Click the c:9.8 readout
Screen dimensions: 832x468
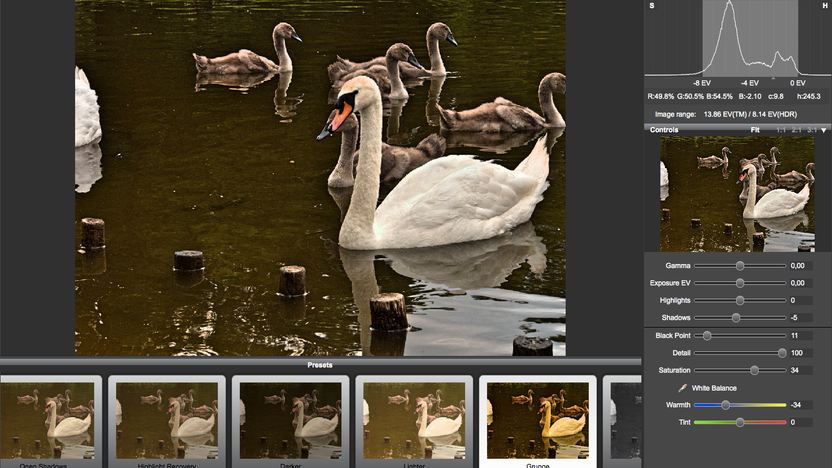click(776, 97)
